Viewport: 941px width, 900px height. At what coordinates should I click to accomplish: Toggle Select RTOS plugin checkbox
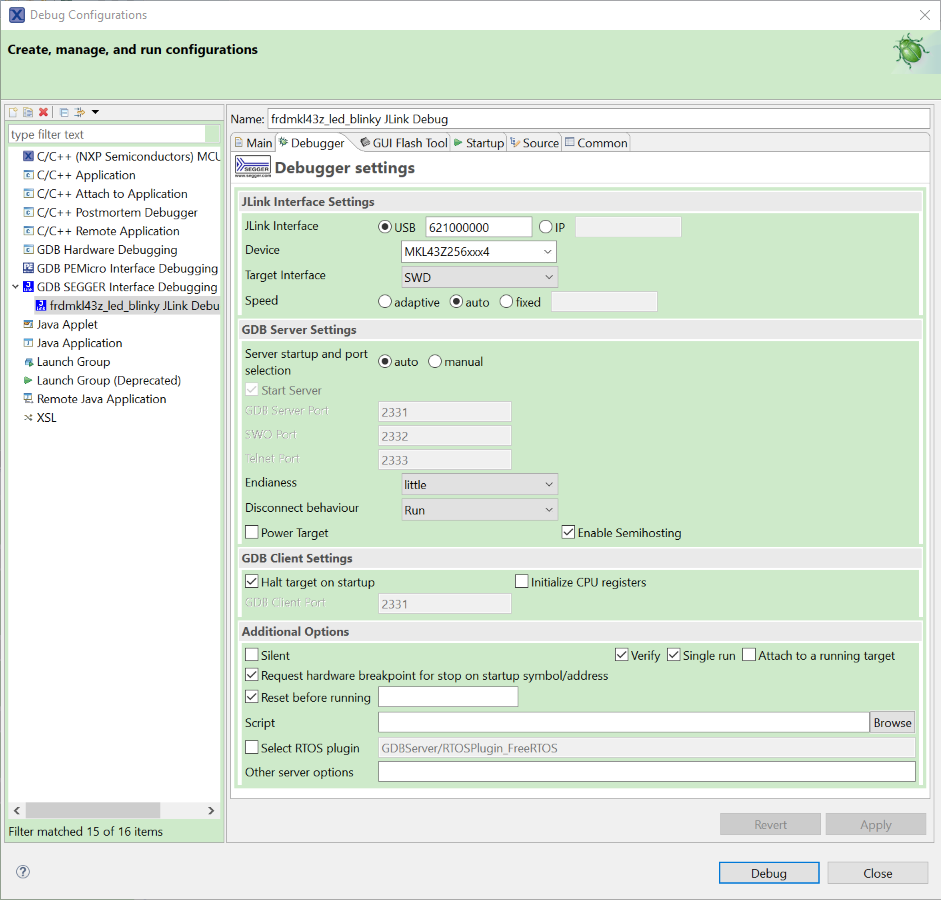click(252, 748)
